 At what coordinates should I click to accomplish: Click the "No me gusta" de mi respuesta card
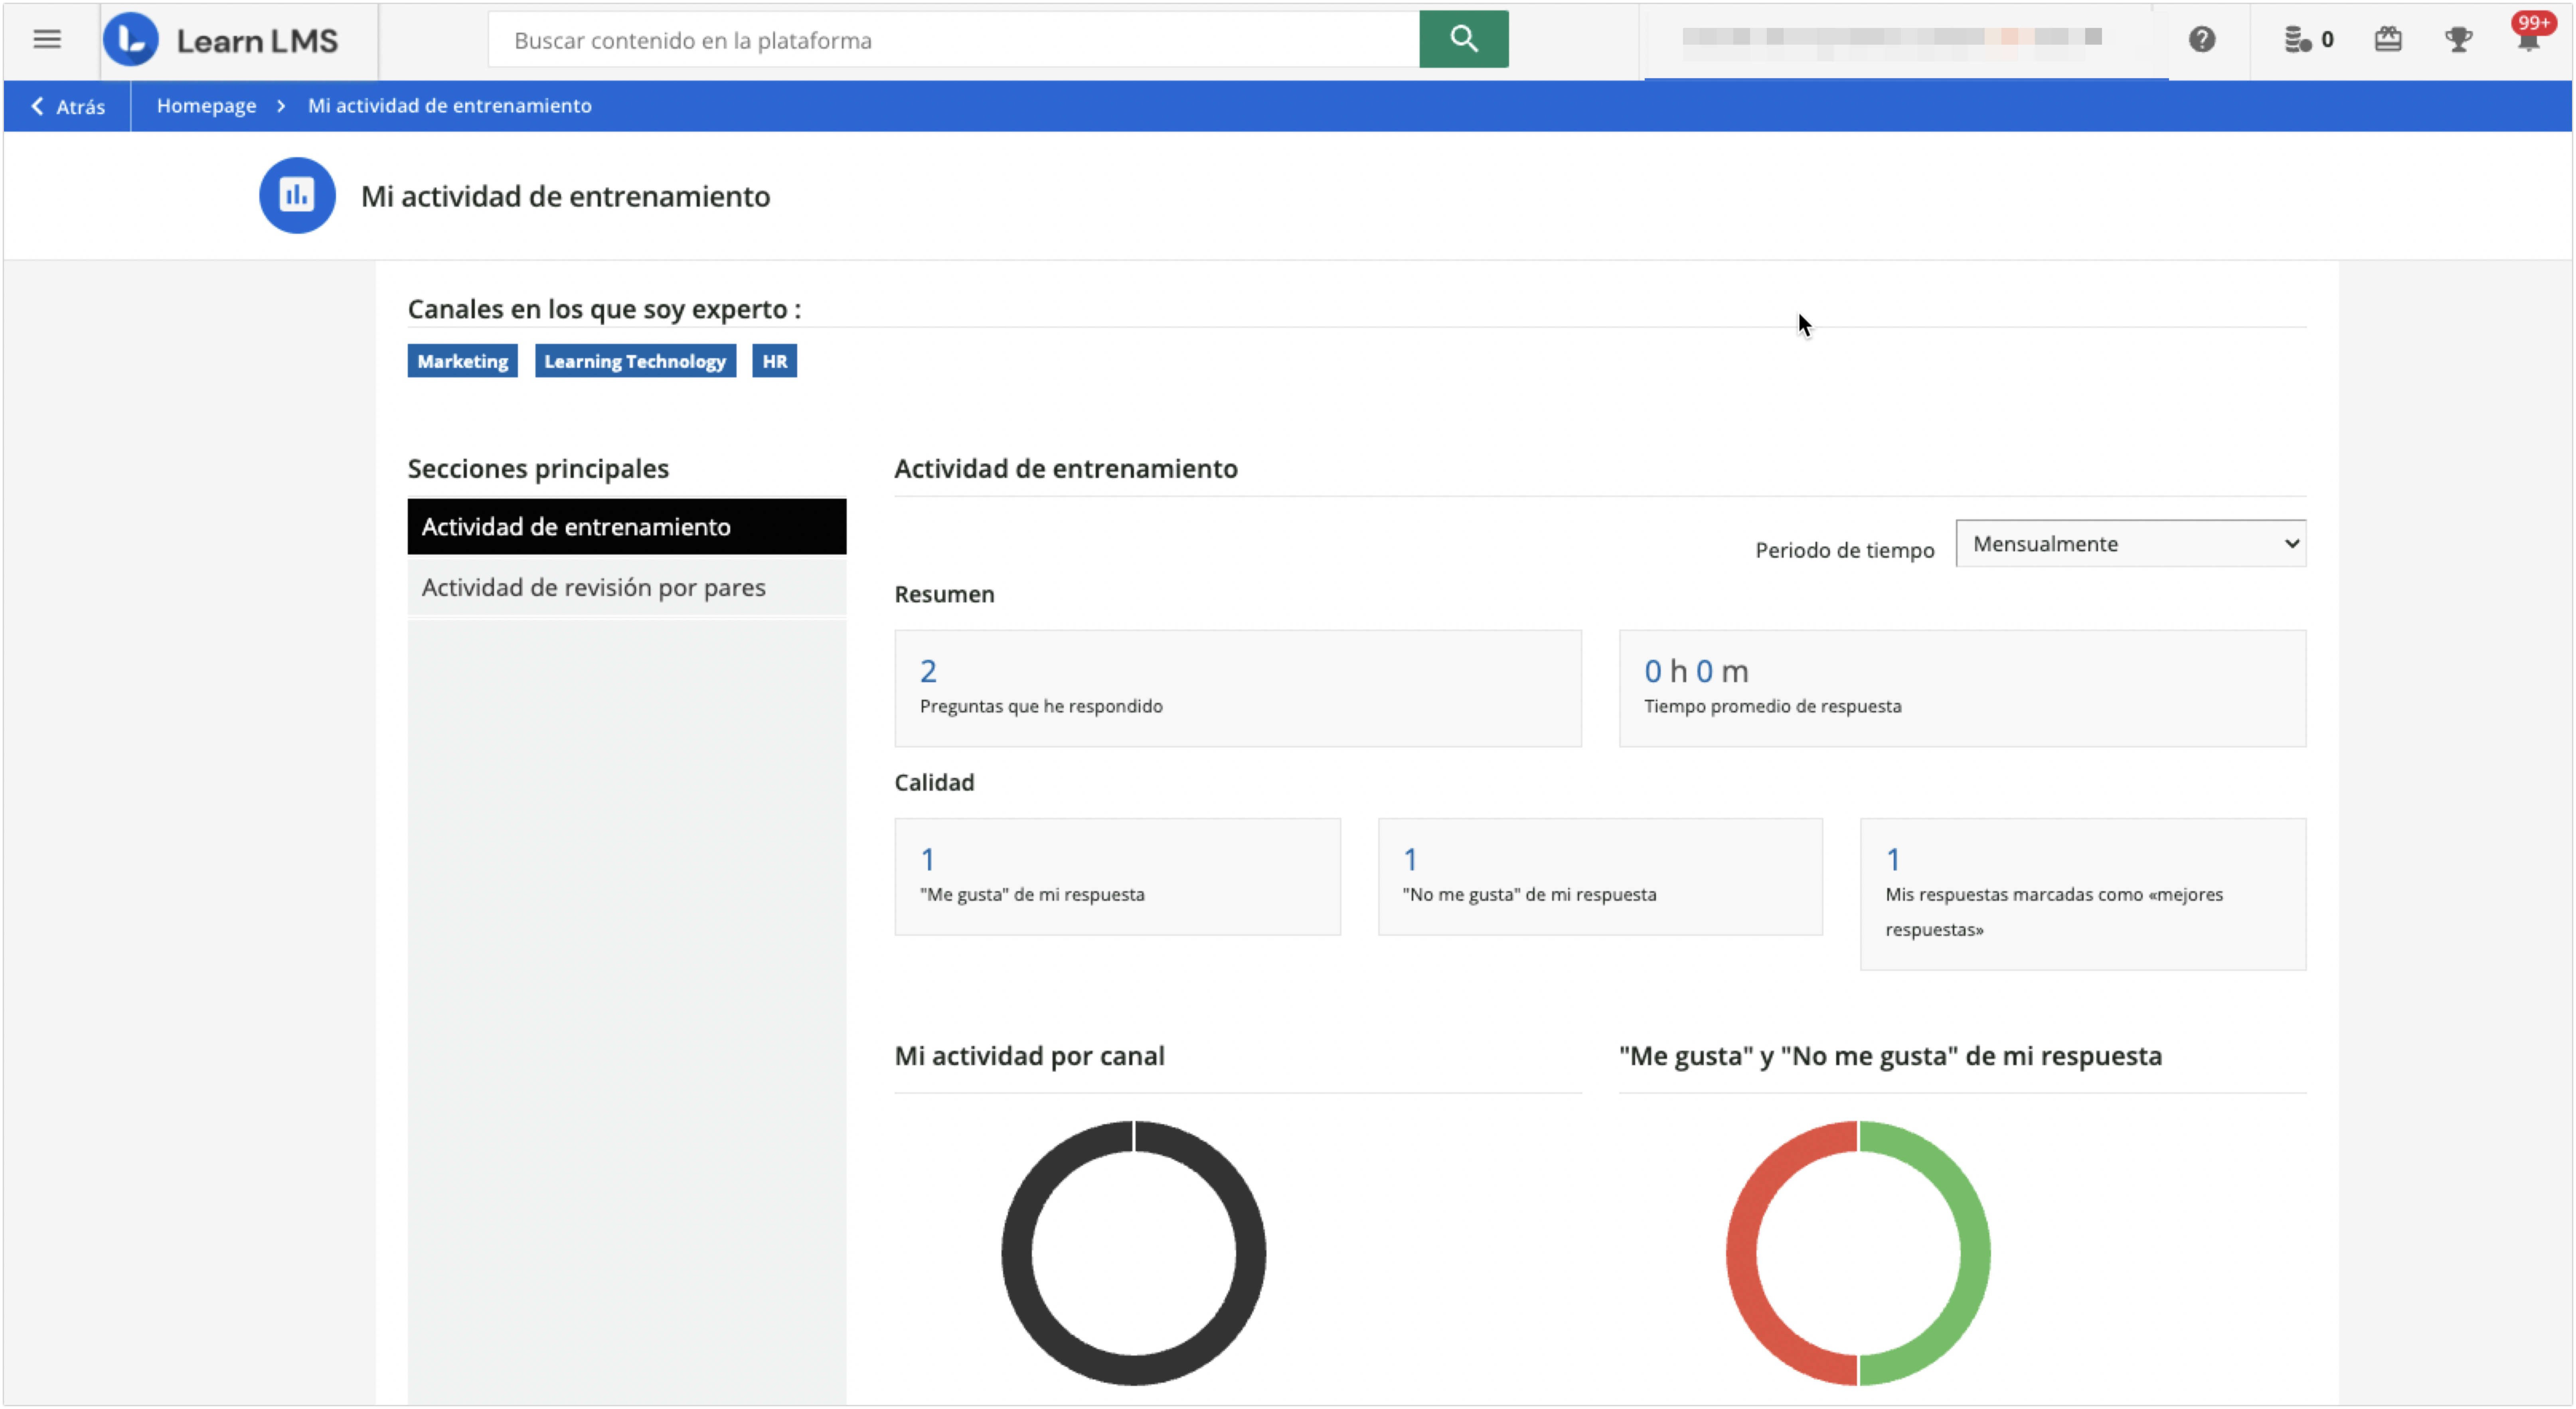(x=1600, y=877)
